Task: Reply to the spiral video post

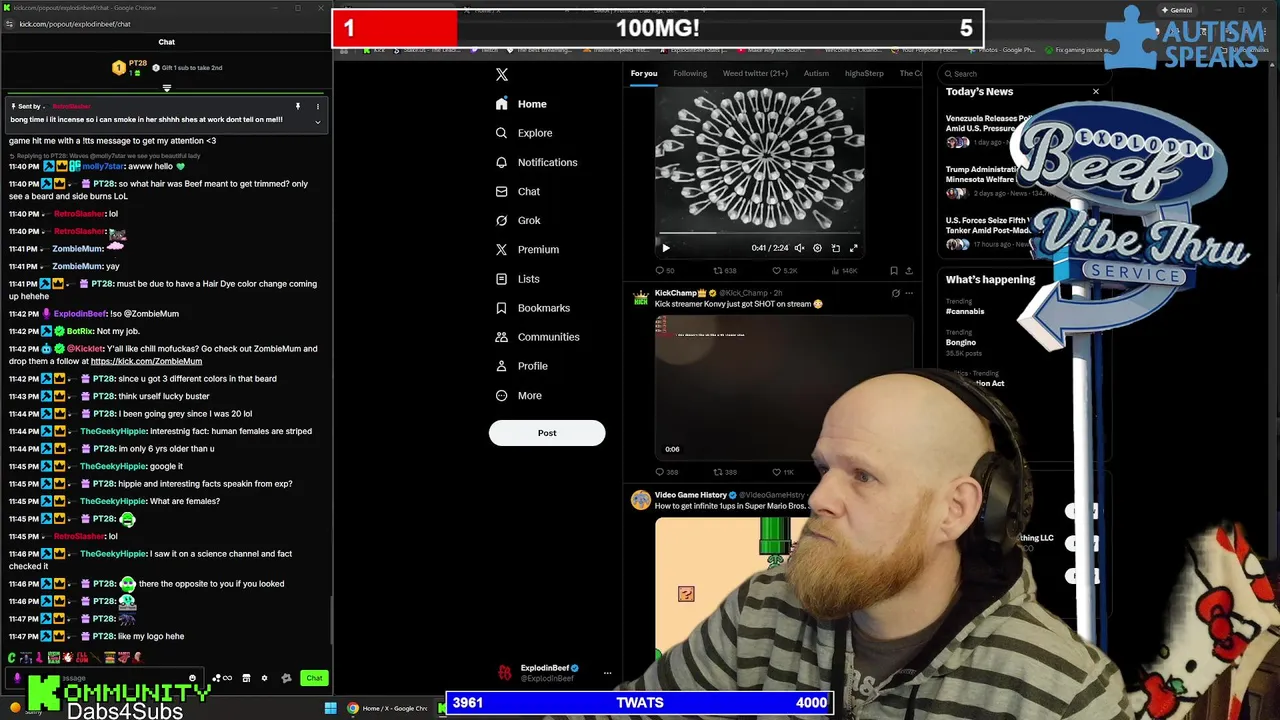Action: point(664,271)
